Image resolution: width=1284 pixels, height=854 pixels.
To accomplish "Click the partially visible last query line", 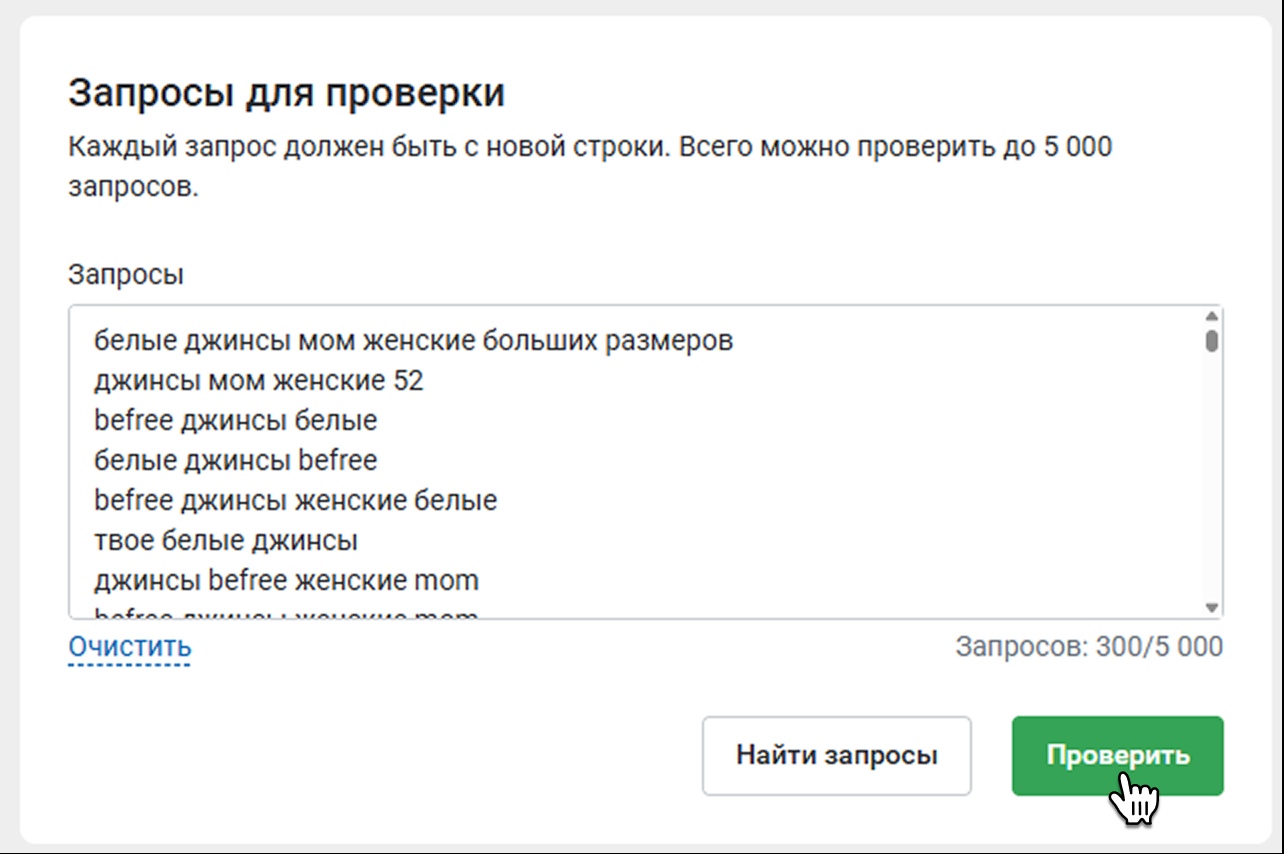I will (x=286, y=613).
